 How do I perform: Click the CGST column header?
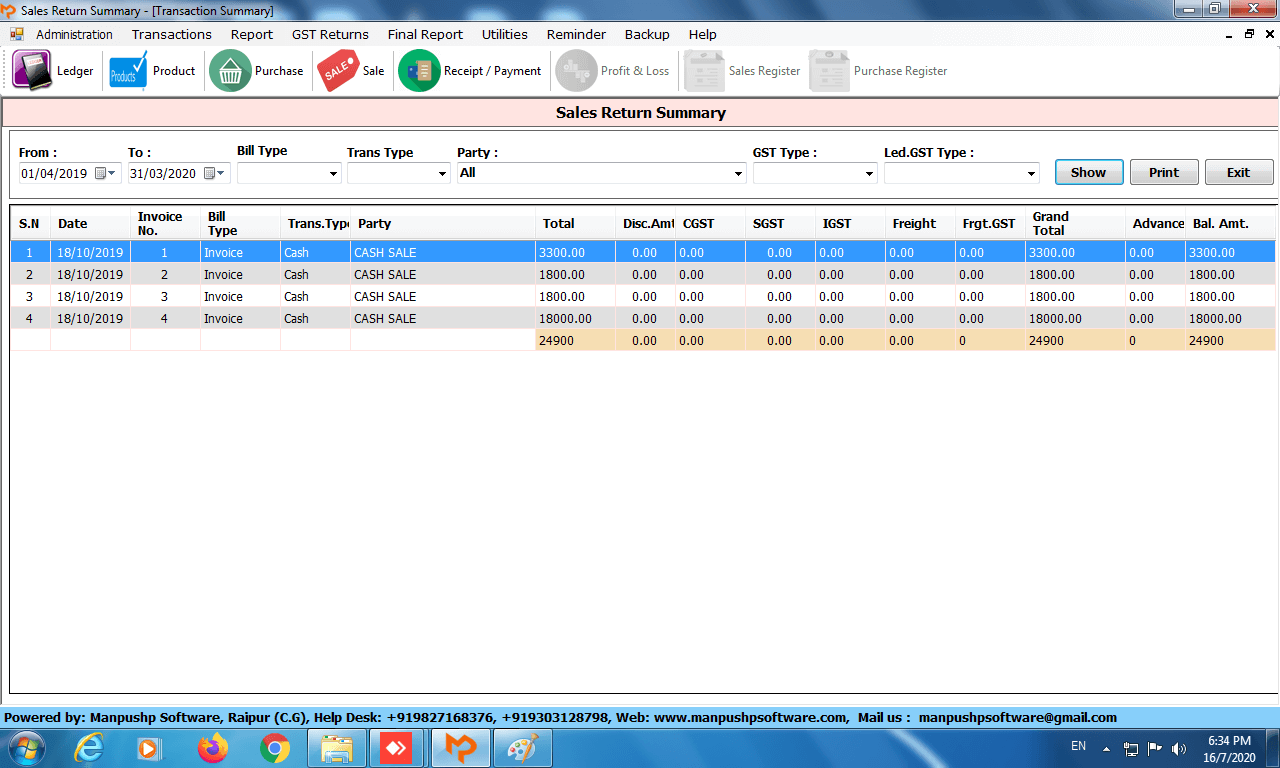710,224
